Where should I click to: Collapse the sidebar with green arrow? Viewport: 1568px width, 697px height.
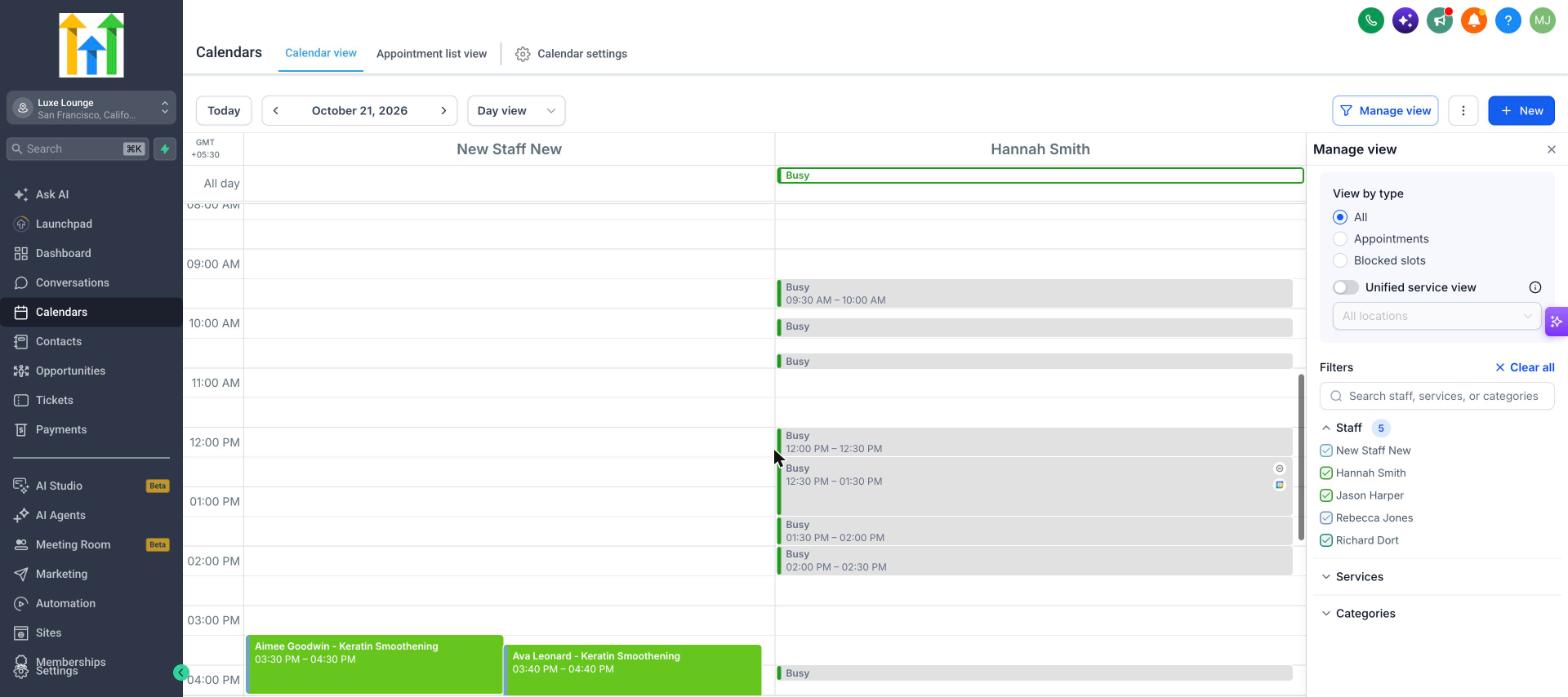pos(181,673)
